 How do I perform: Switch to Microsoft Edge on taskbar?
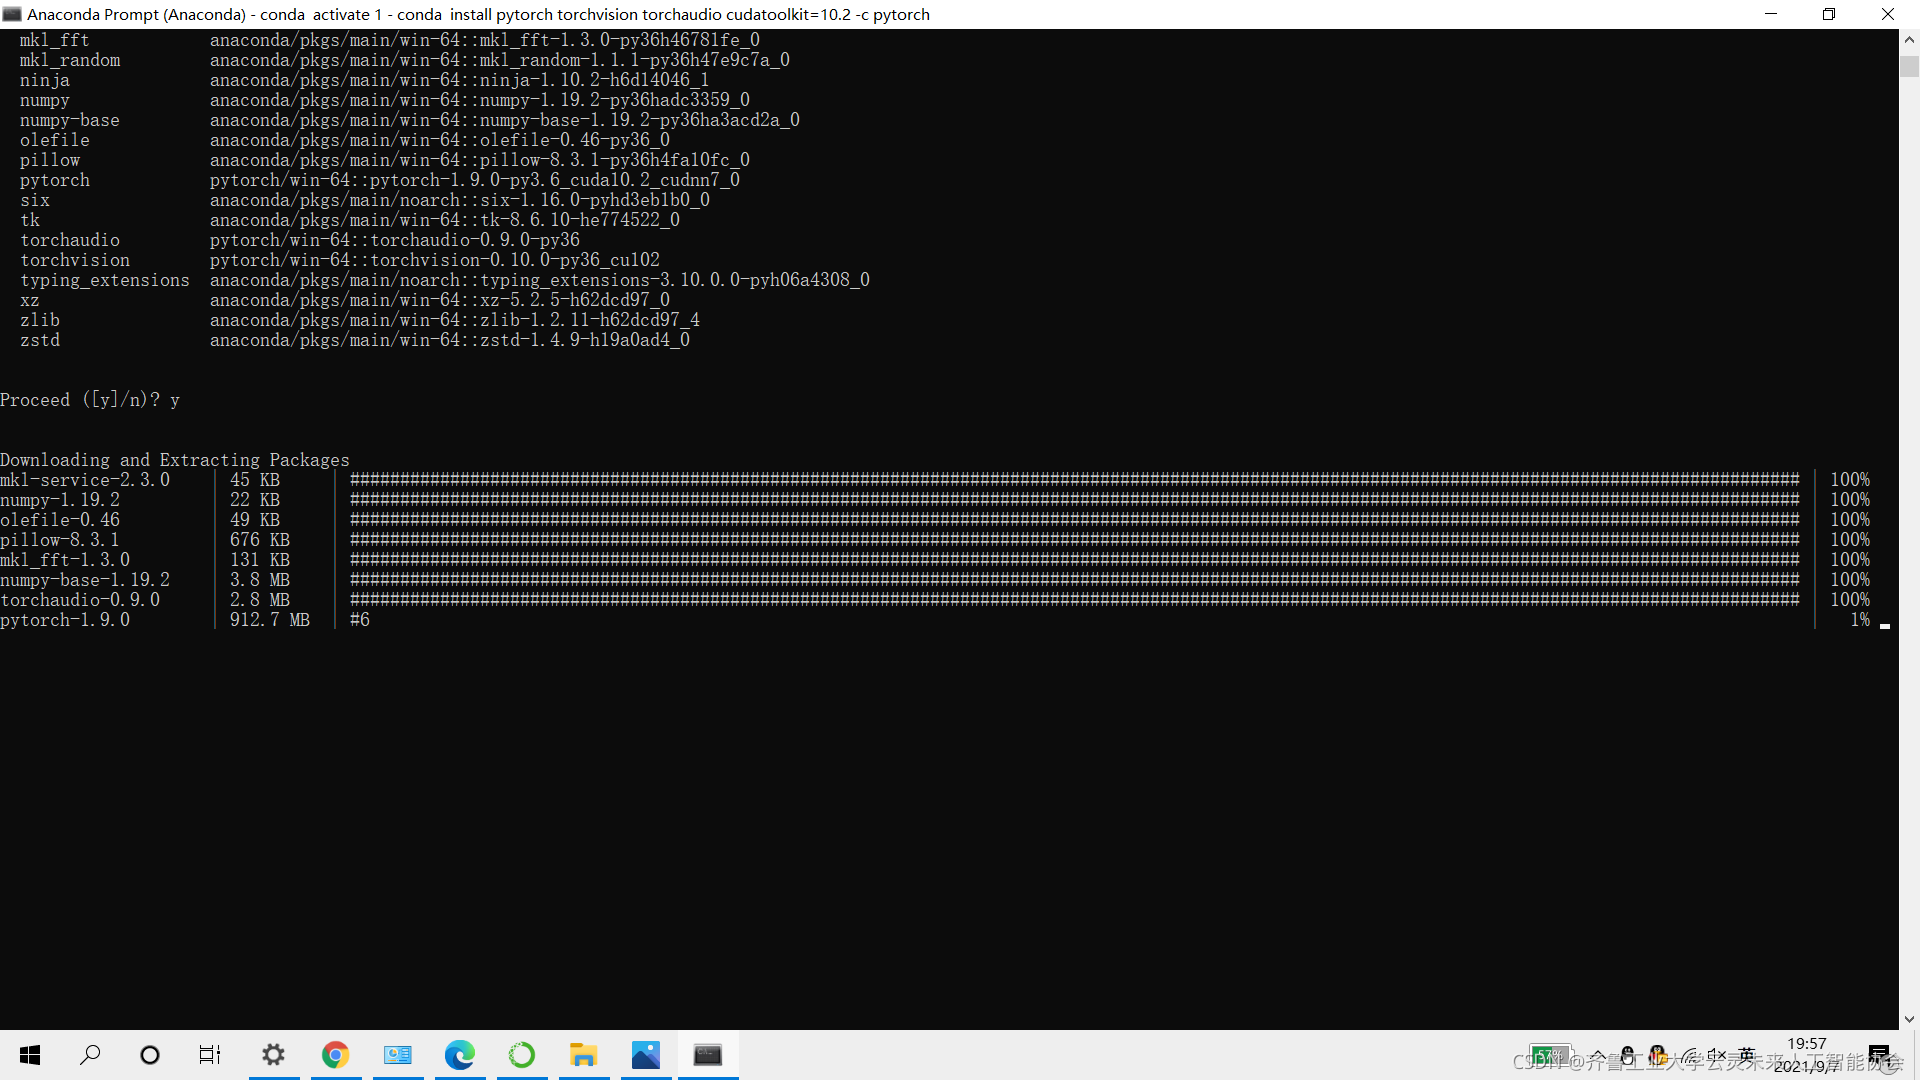pyautogui.click(x=459, y=1055)
